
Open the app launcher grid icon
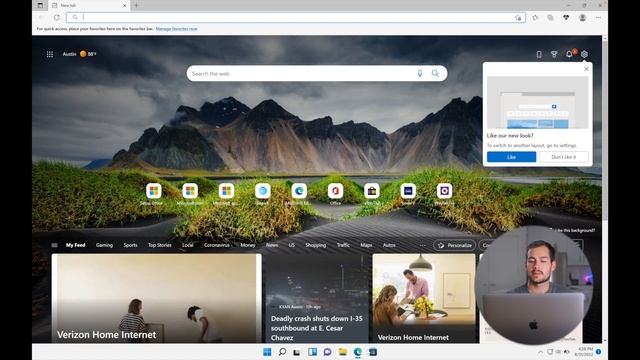coord(50,54)
